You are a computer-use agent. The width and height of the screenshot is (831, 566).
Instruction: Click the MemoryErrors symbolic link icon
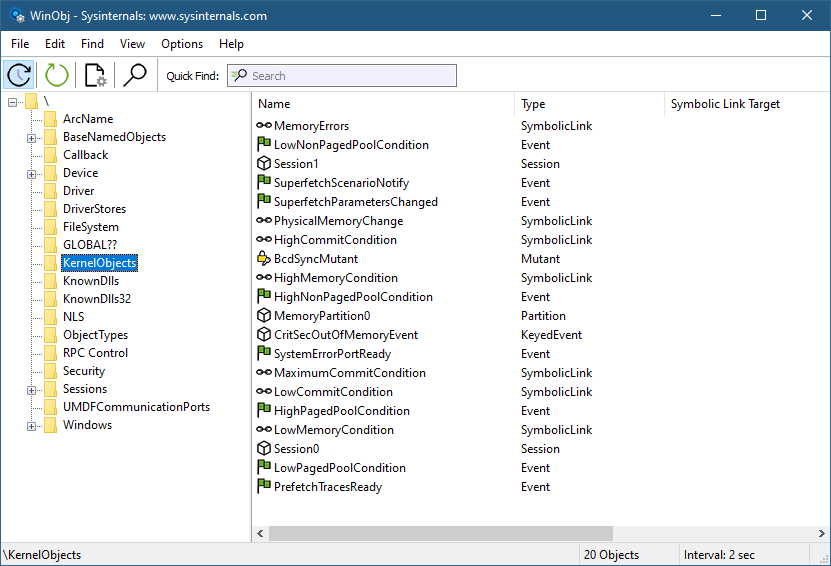(264, 126)
